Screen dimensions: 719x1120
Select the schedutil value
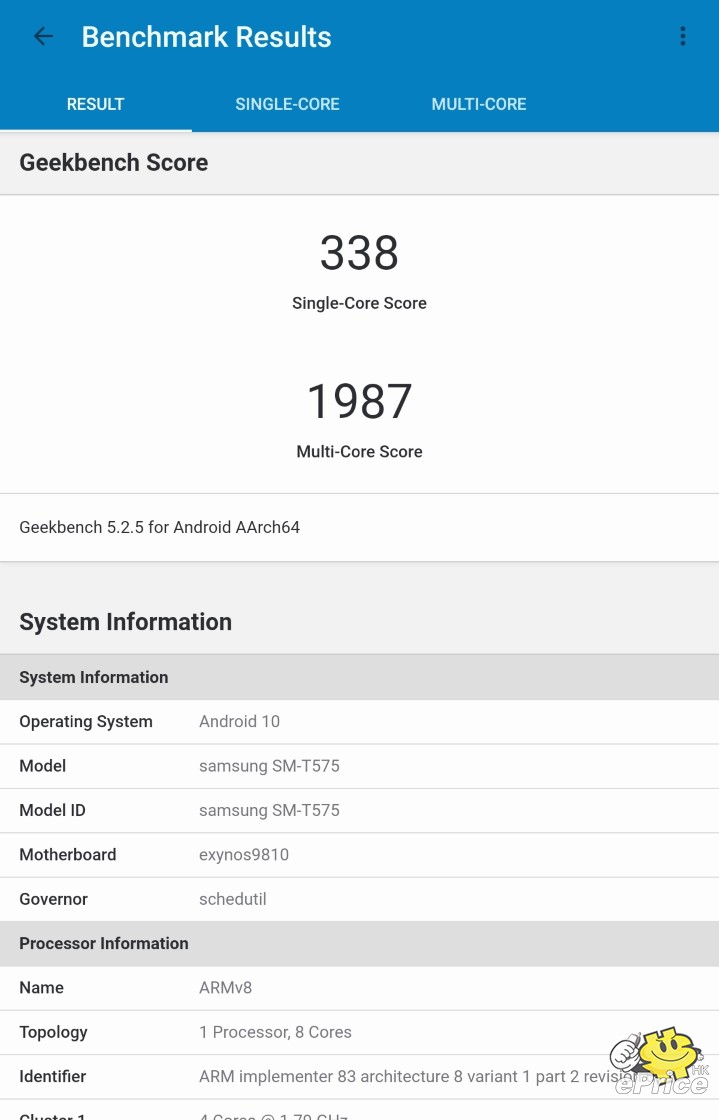[x=233, y=899]
